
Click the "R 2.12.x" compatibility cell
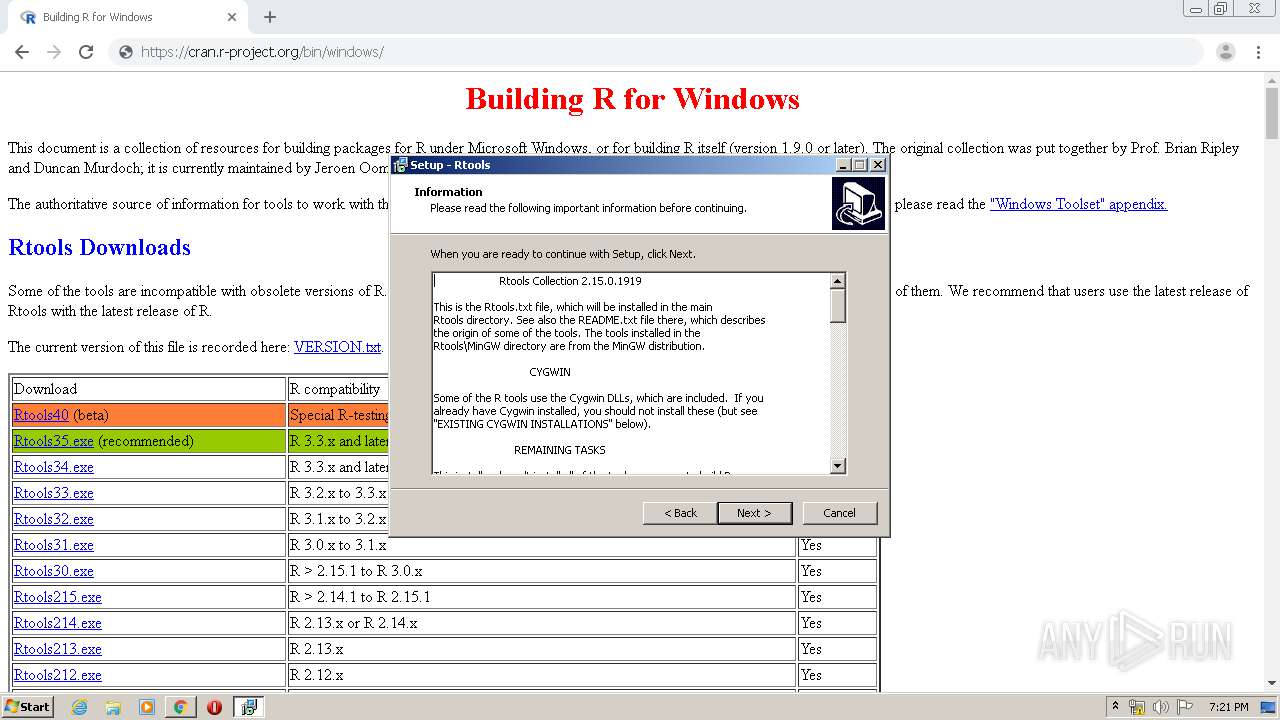point(541,675)
